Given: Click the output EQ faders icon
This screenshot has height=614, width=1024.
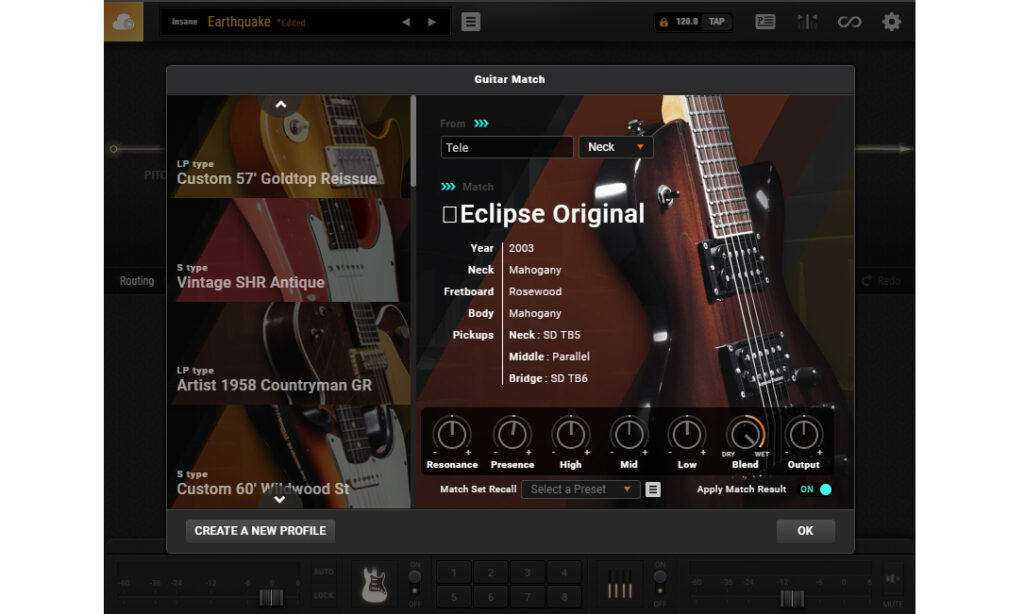Looking at the screenshot, I should point(620,584).
